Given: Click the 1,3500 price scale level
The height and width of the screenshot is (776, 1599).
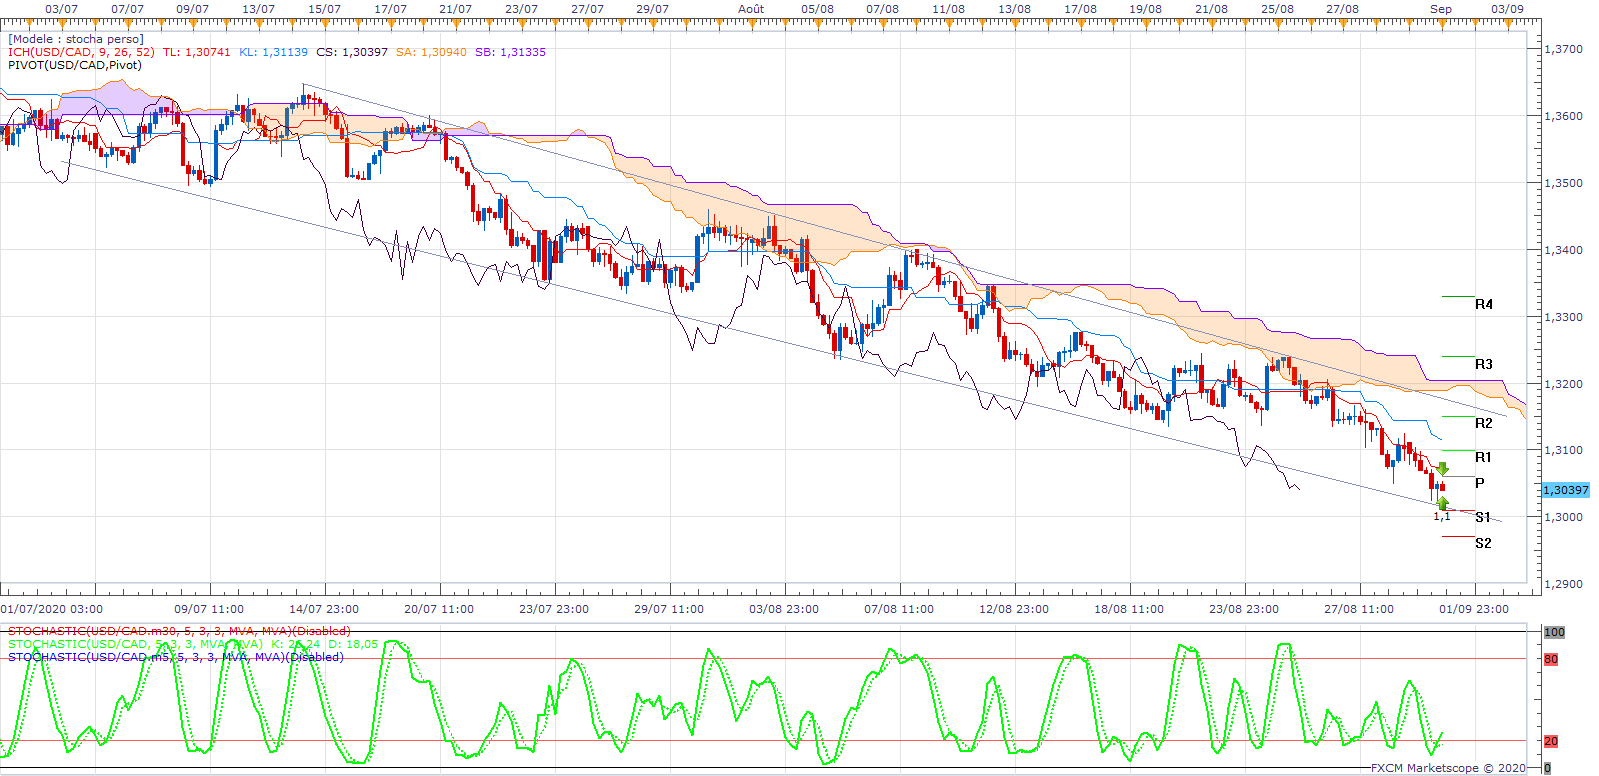Looking at the screenshot, I should click(1563, 183).
